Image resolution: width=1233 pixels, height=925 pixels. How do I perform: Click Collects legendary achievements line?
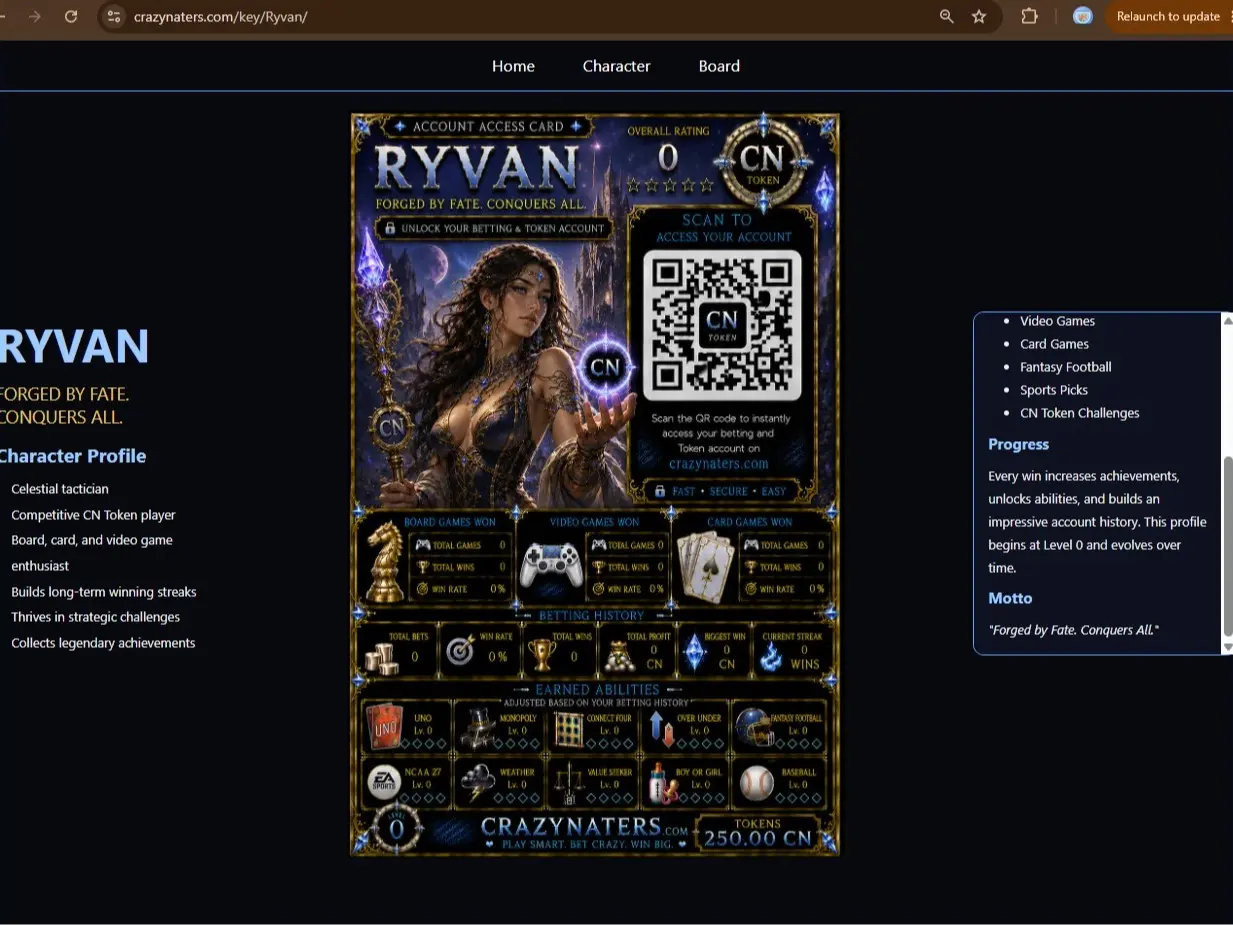pos(103,643)
